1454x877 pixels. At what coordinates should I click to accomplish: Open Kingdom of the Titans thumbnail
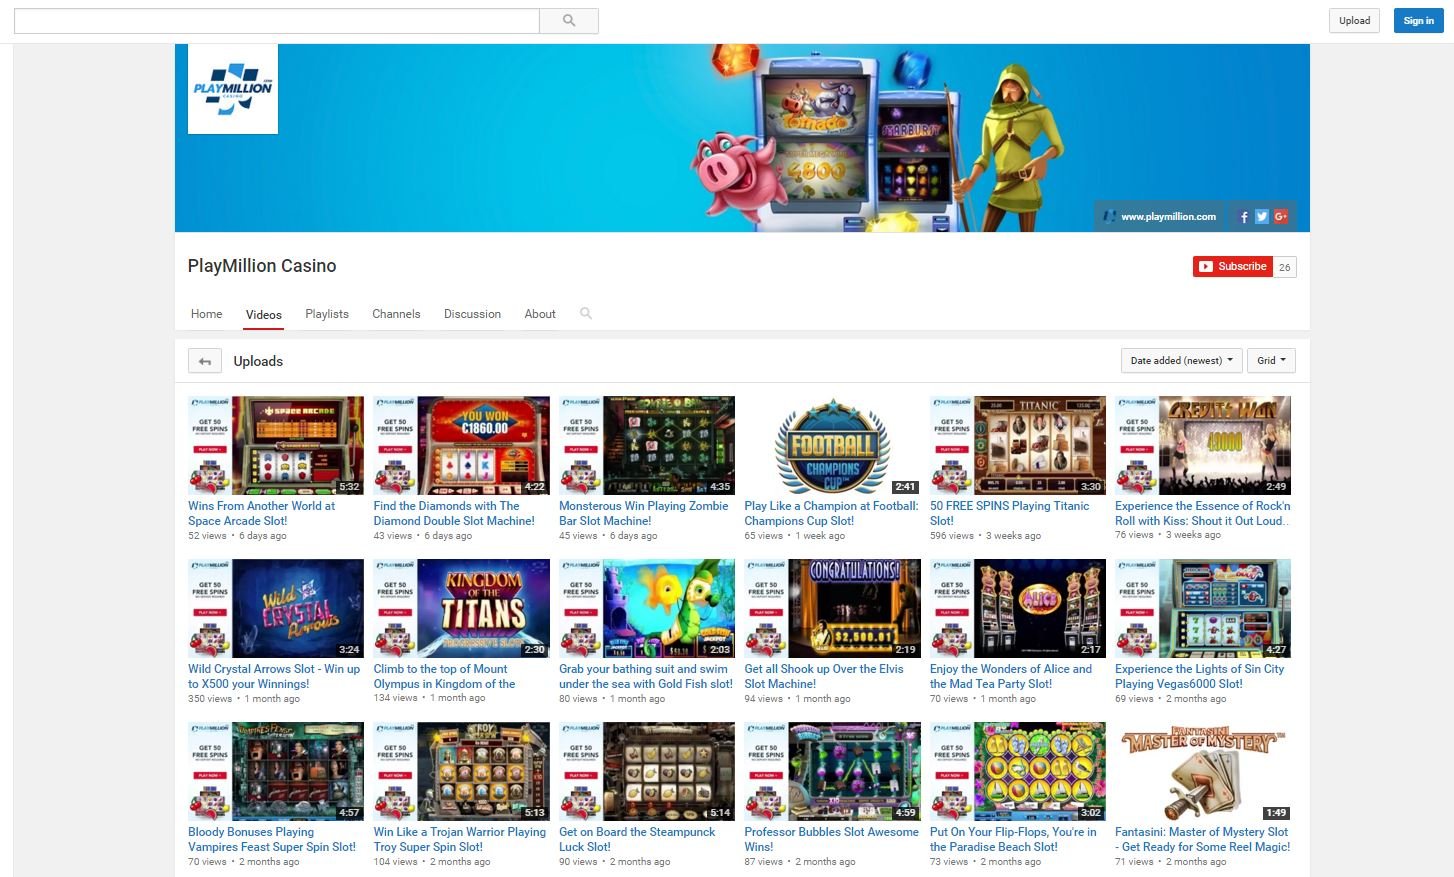(x=461, y=608)
